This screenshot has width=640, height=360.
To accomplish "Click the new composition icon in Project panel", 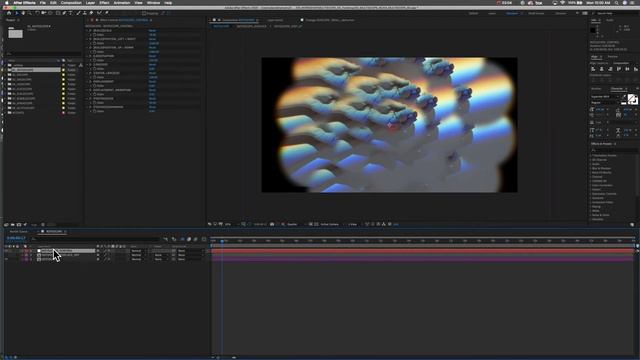I will pos(19,224).
